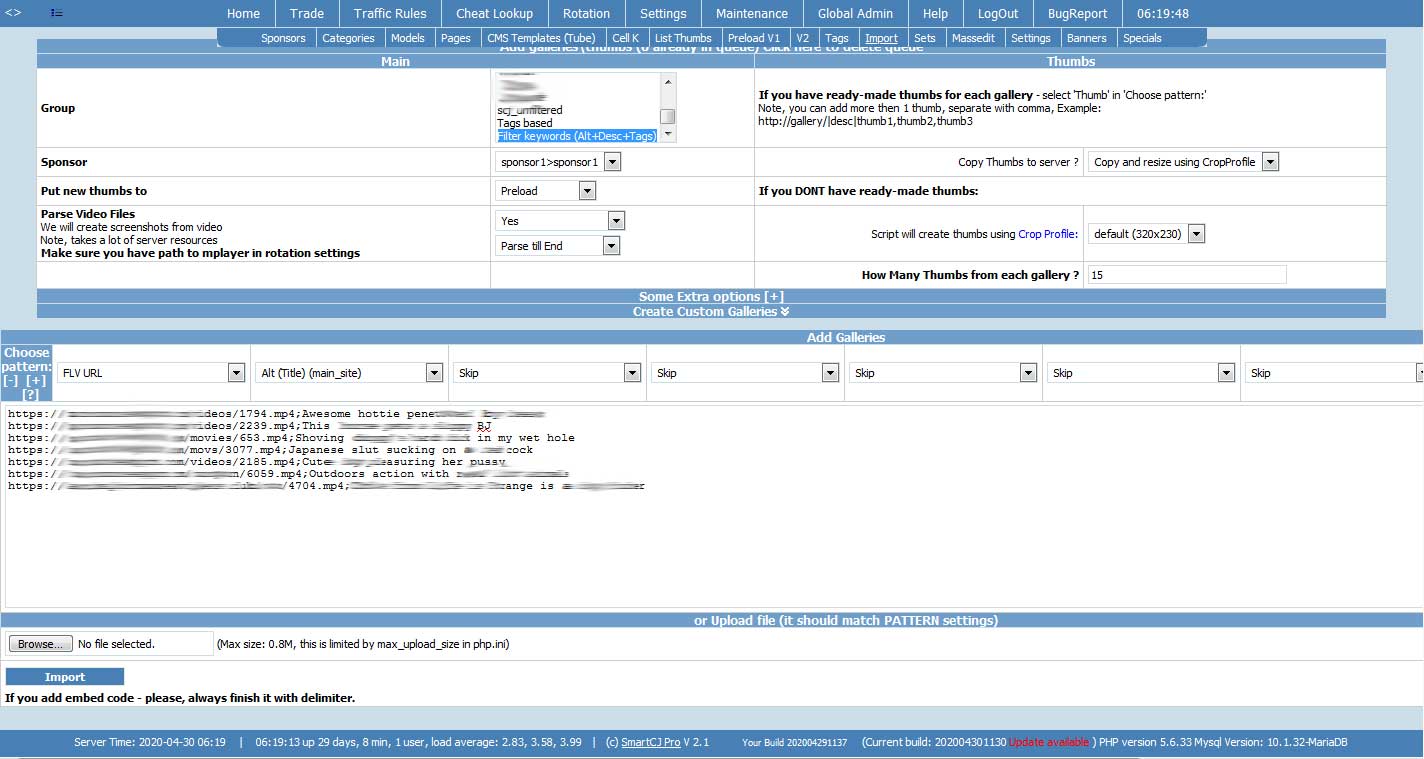The width and height of the screenshot is (1424, 759).
Task: Go to Categories submenu tab
Action: tap(349, 38)
